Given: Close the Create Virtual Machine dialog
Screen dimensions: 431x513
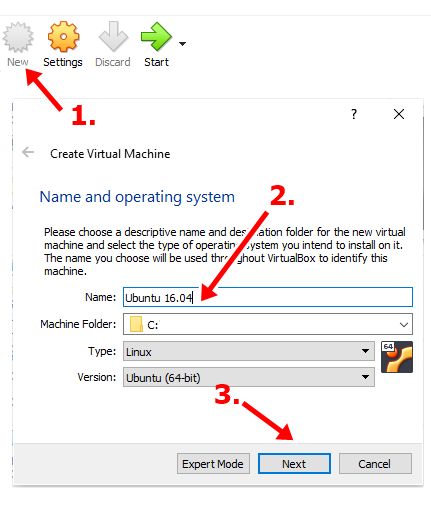Looking at the screenshot, I should (x=399, y=114).
